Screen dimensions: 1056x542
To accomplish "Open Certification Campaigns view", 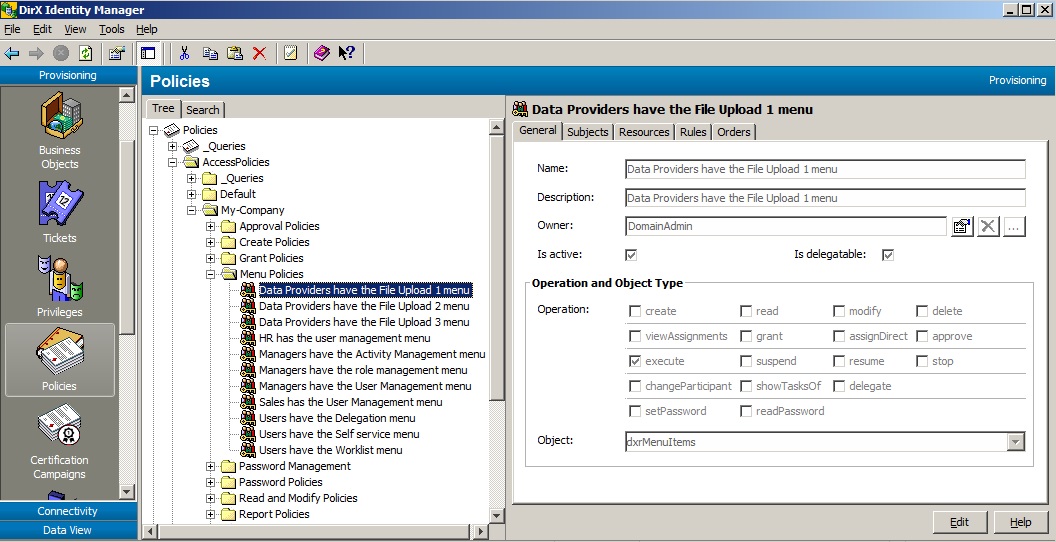I will [x=60, y=438].
